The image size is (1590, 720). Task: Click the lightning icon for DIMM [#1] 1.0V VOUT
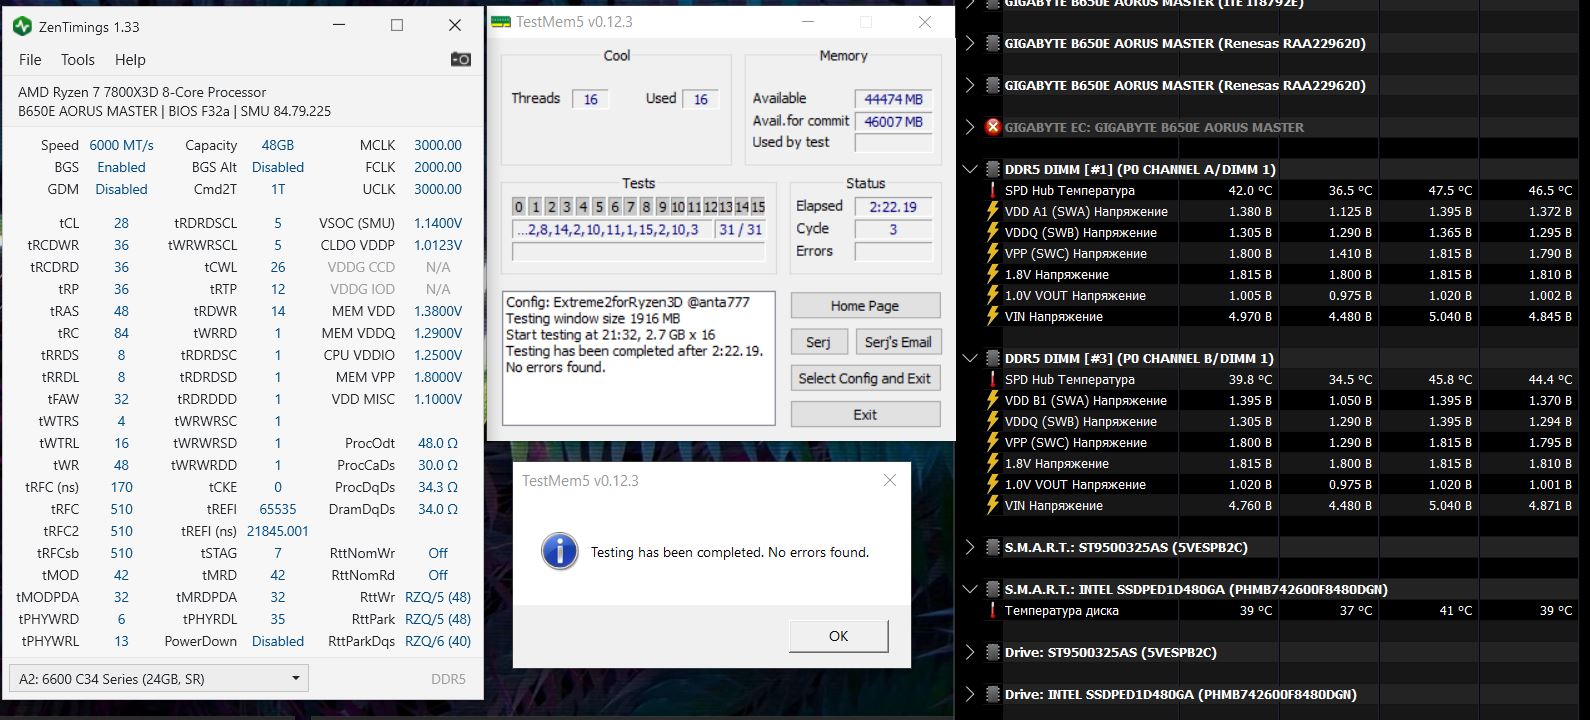coord(992,295)
